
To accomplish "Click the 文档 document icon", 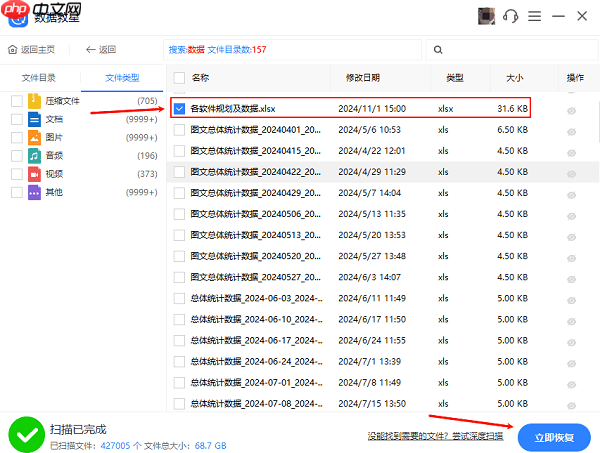I will 34,119.
